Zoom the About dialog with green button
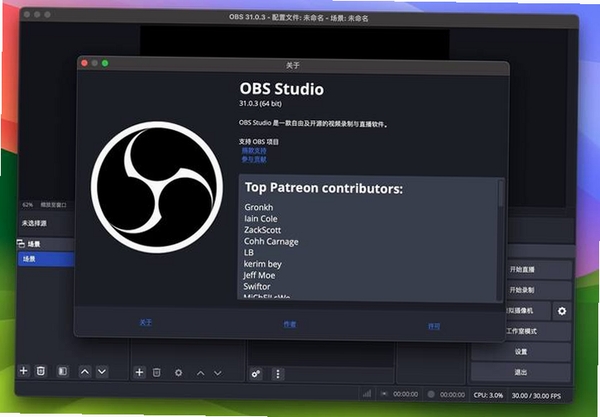The image size is (600, 417). pos(105,64)
